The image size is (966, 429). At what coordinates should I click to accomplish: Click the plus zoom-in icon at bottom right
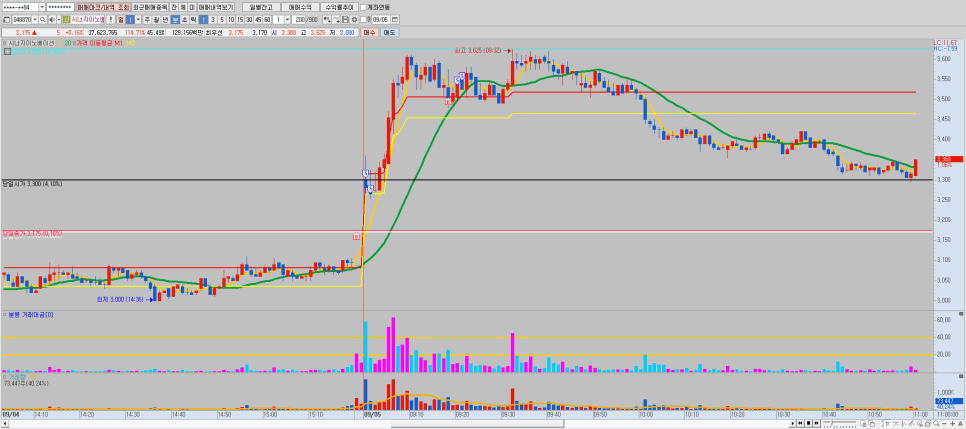point(952,423)
